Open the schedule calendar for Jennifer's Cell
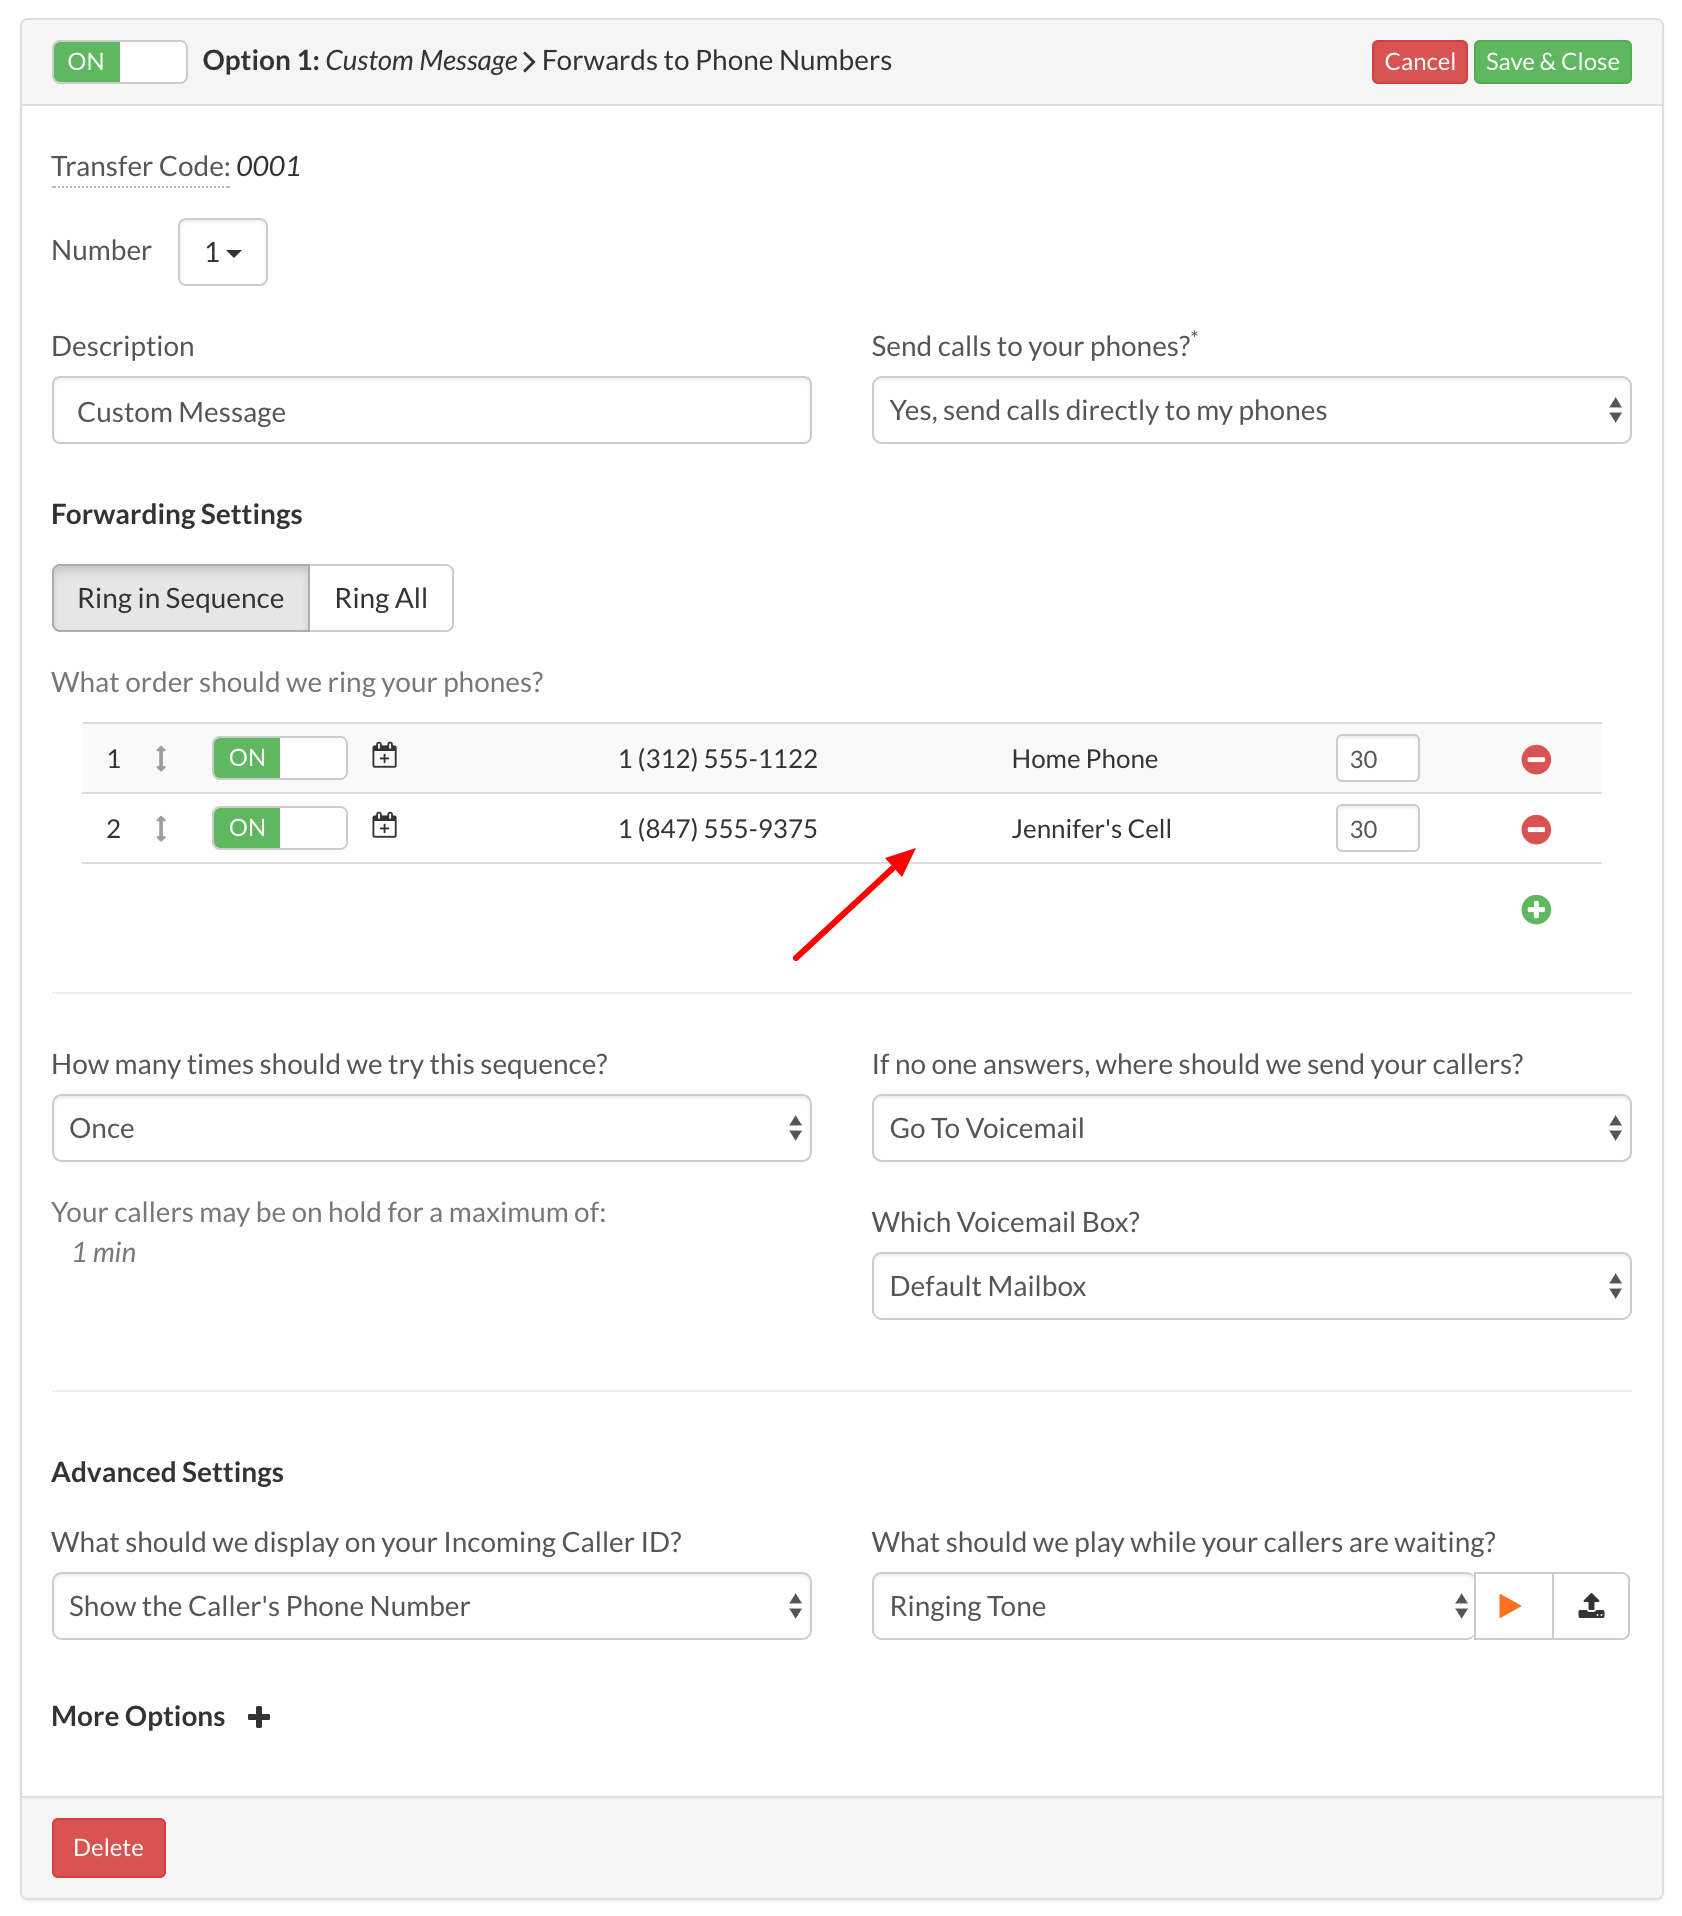 click(x=385, y=827)
